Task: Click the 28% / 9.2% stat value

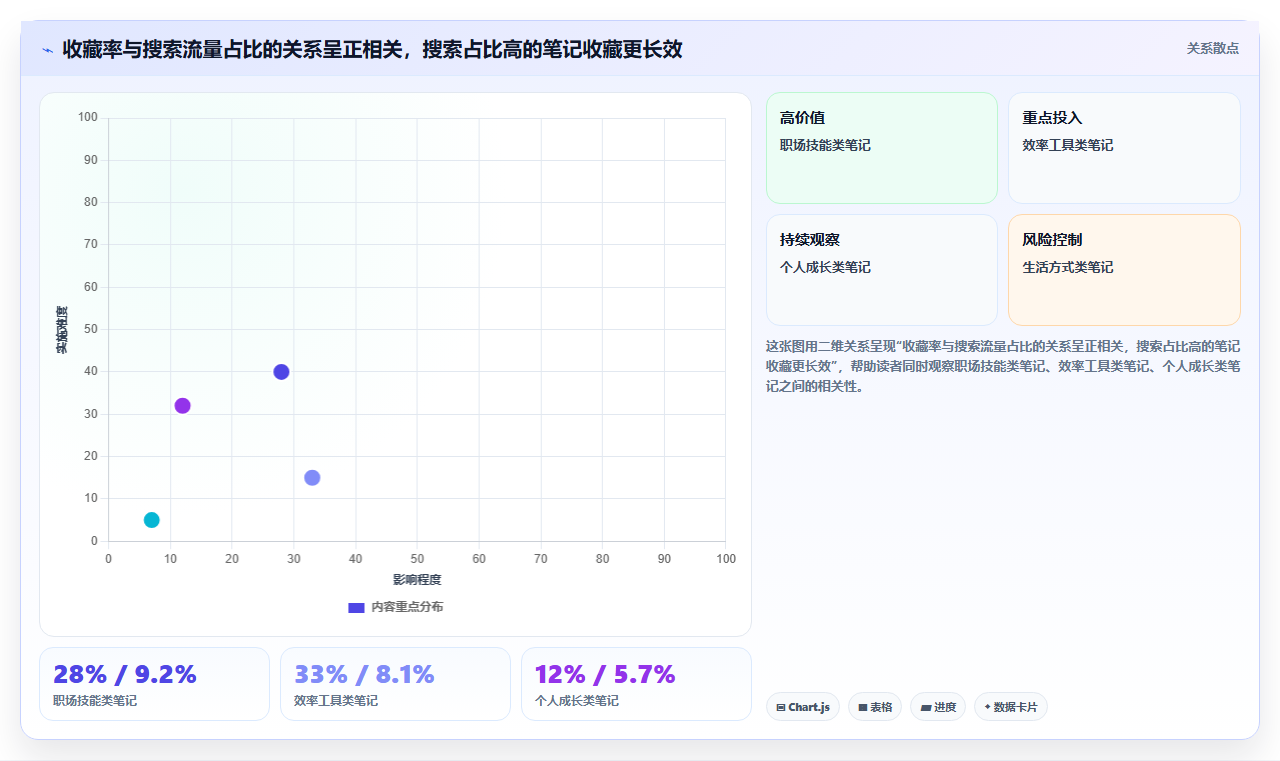Action: [x=125, y=675]
